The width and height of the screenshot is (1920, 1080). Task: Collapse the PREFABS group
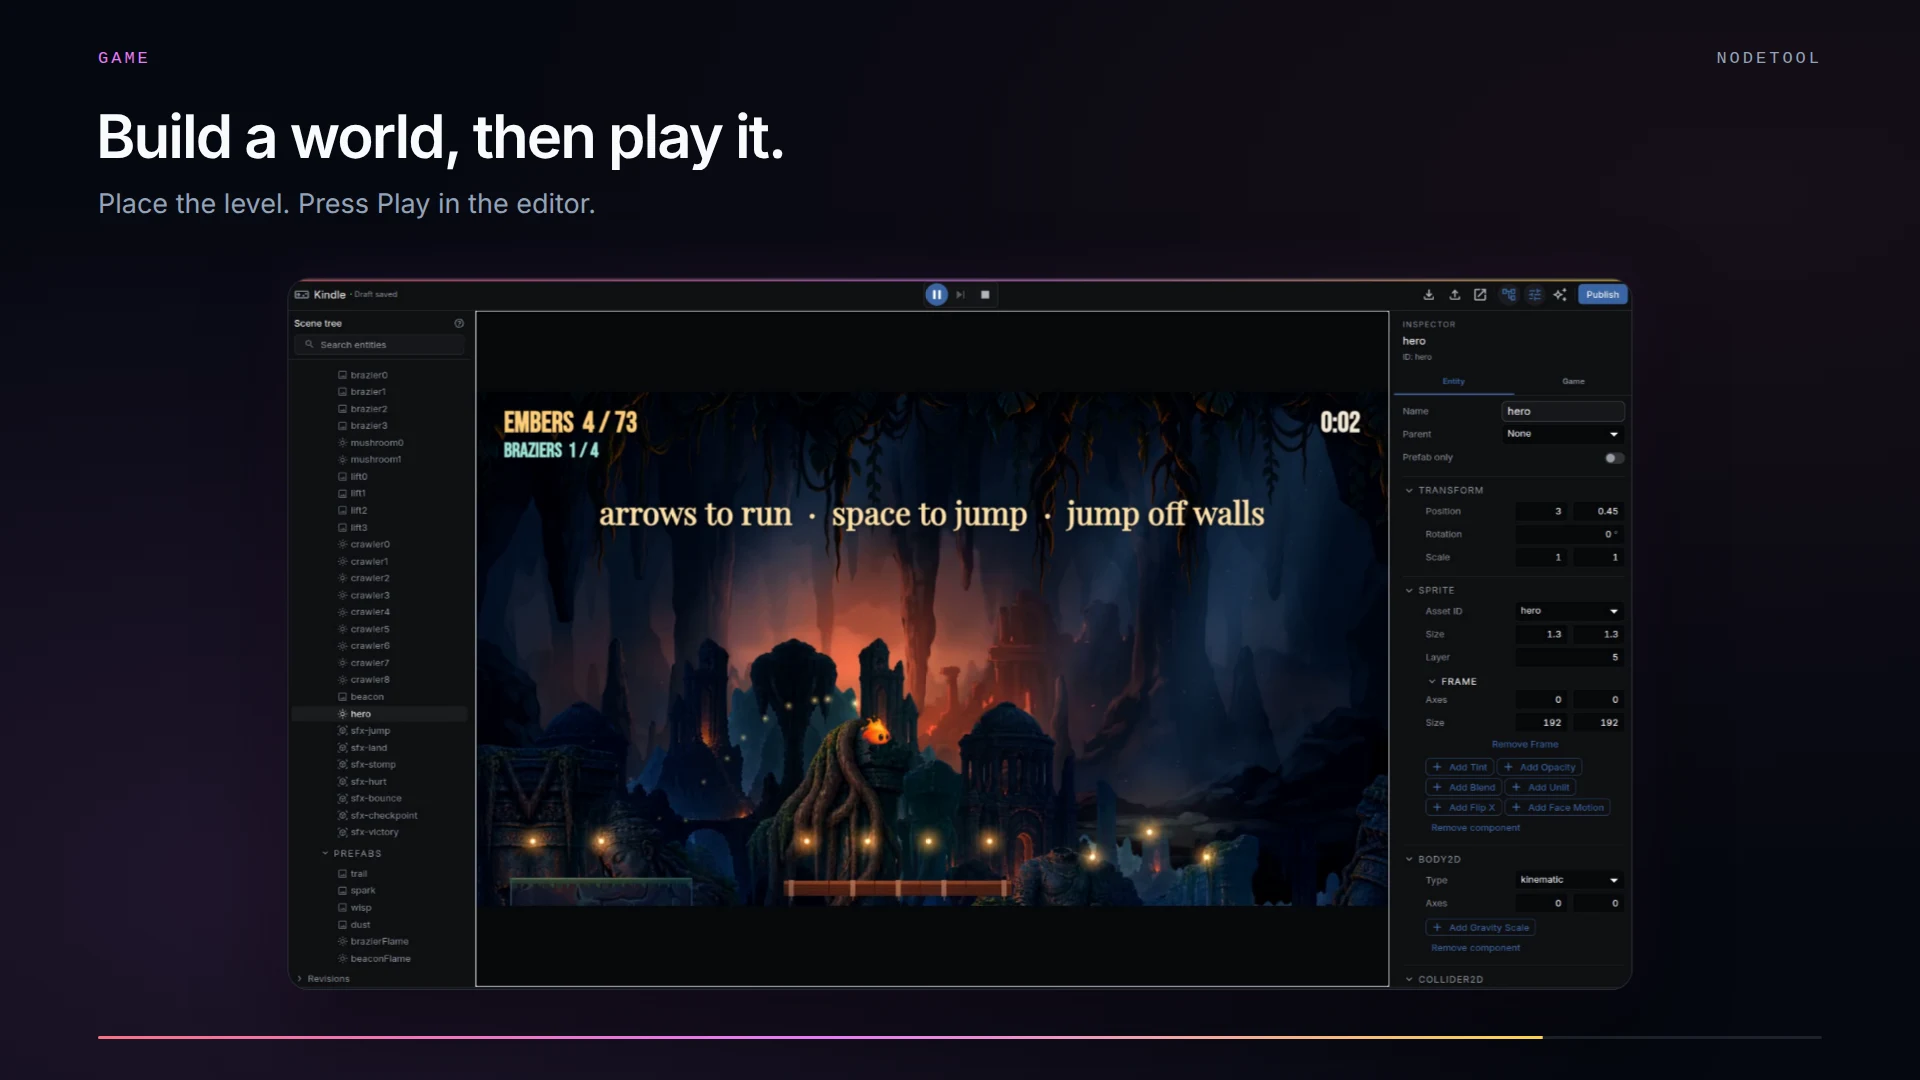coord(325,853)
